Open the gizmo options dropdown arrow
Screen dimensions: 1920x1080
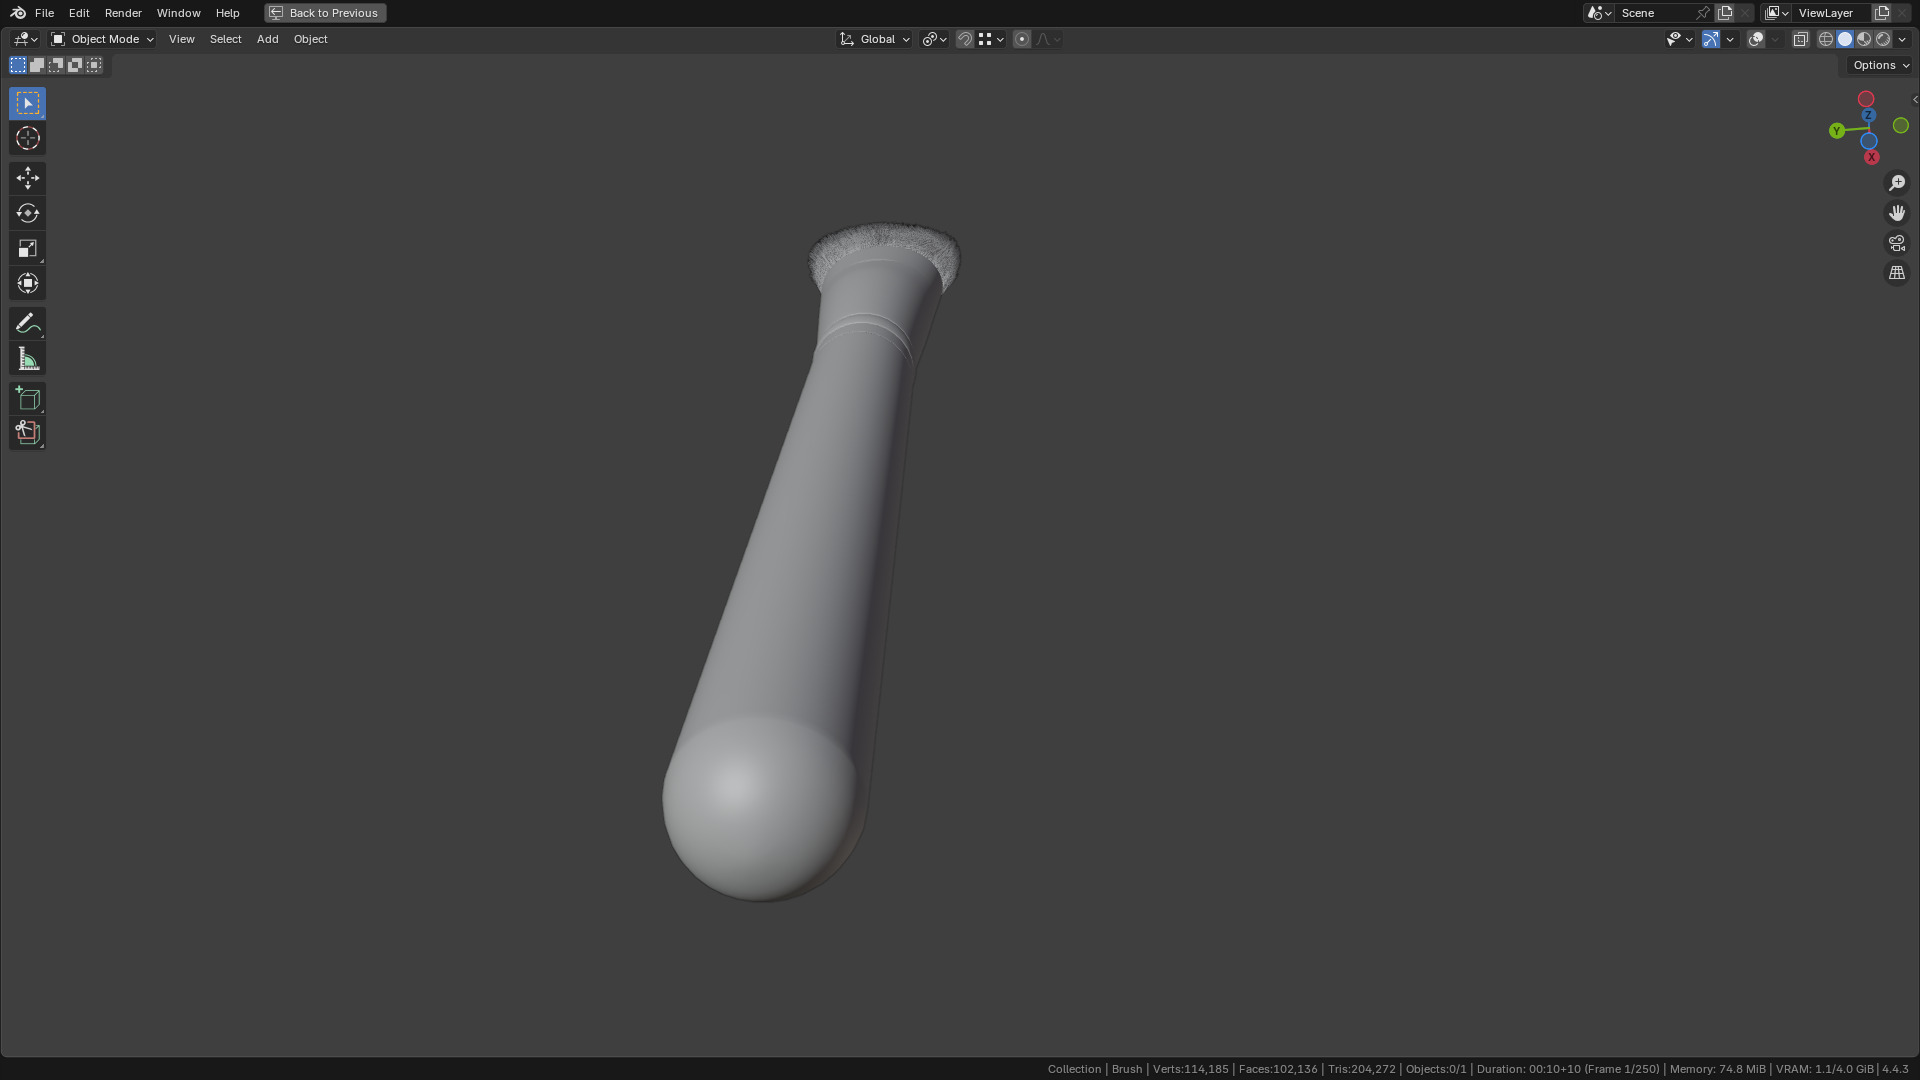click(1730, 39)
